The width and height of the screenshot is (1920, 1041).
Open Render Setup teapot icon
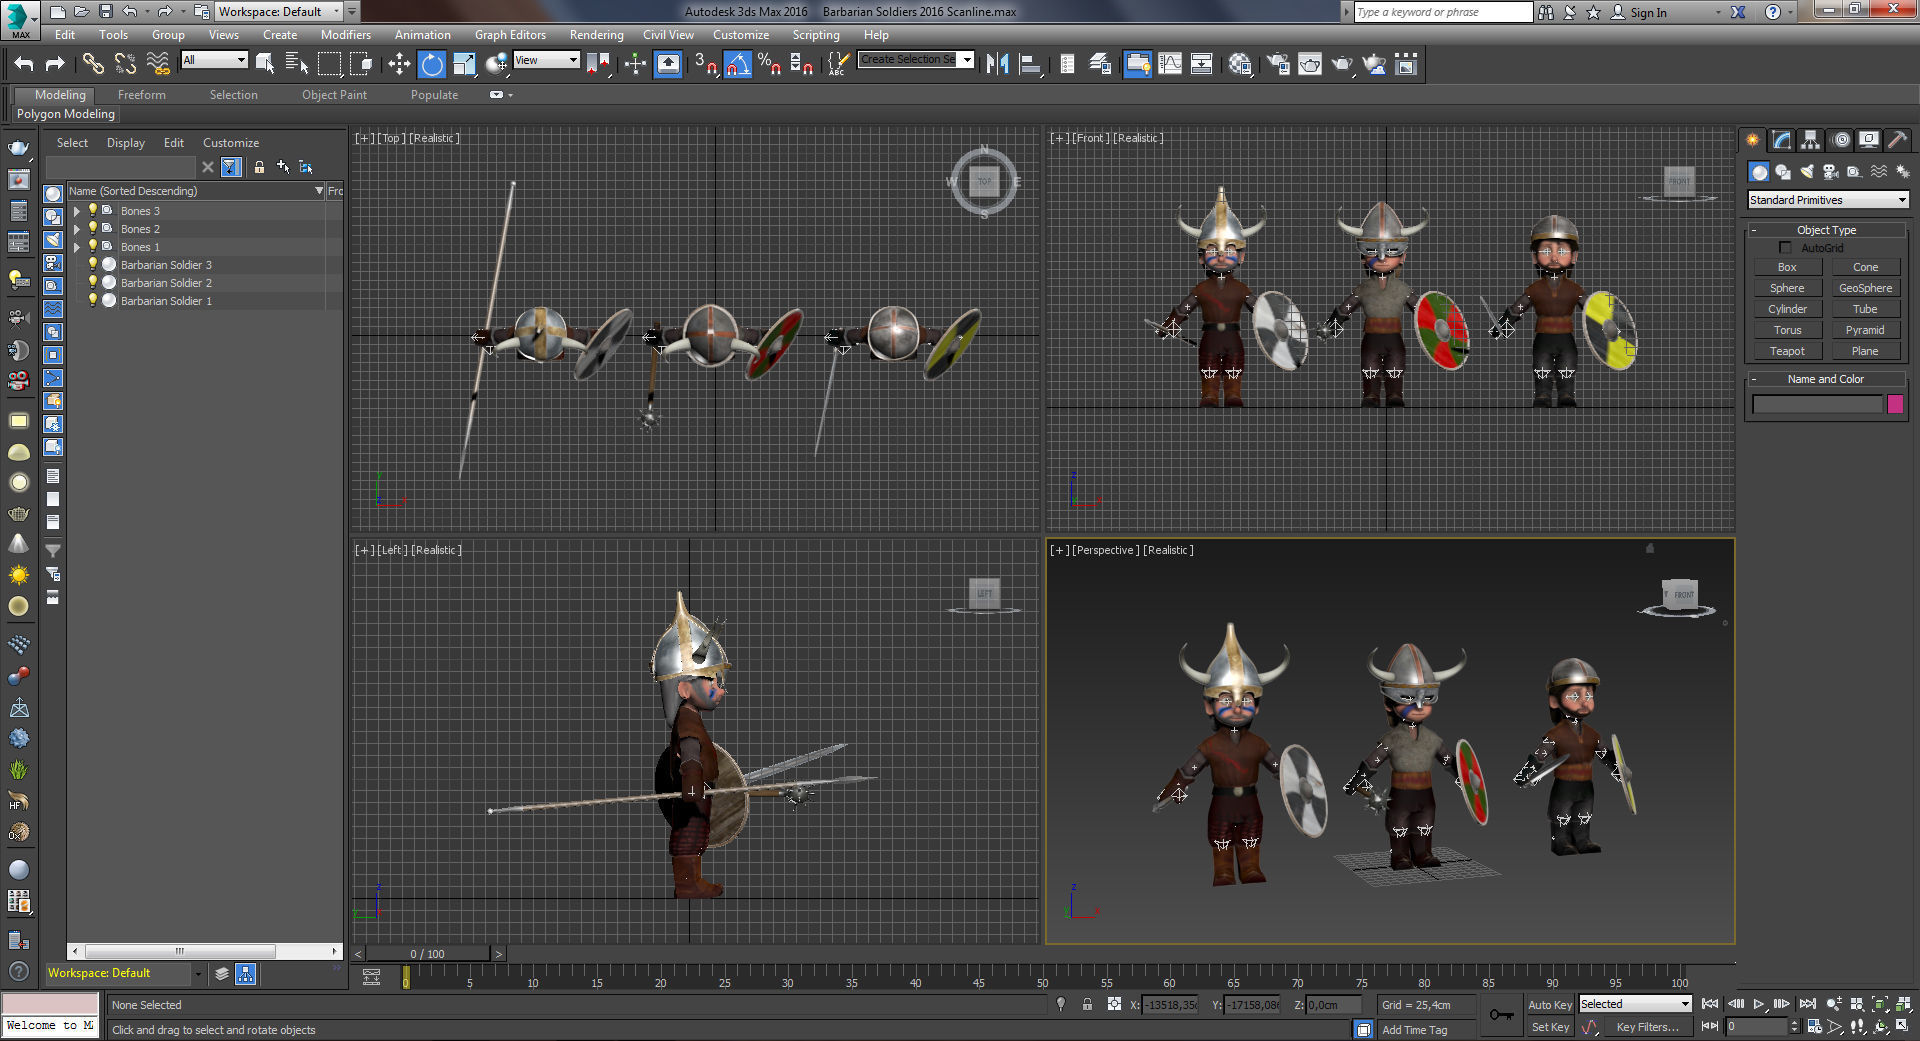[1278, 65]
